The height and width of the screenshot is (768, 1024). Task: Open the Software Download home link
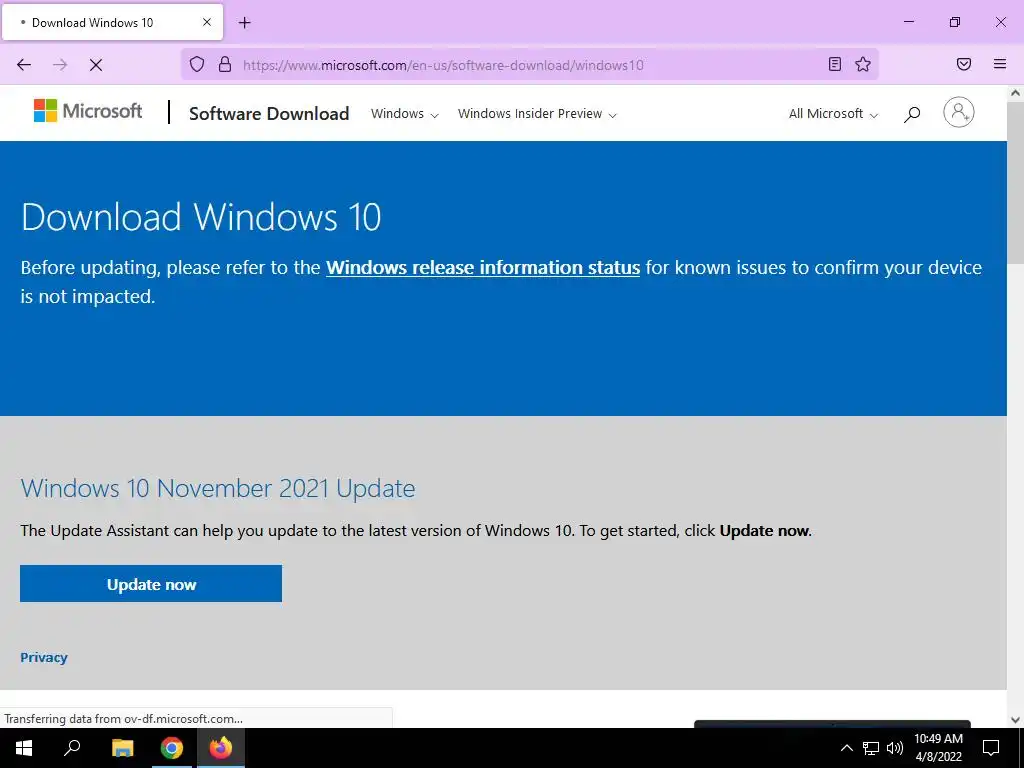pos(269,114)
